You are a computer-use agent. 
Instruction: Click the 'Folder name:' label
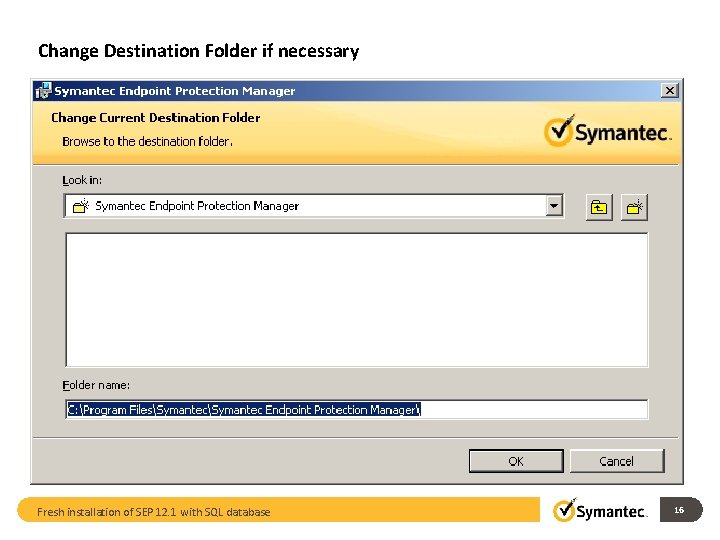96,385
